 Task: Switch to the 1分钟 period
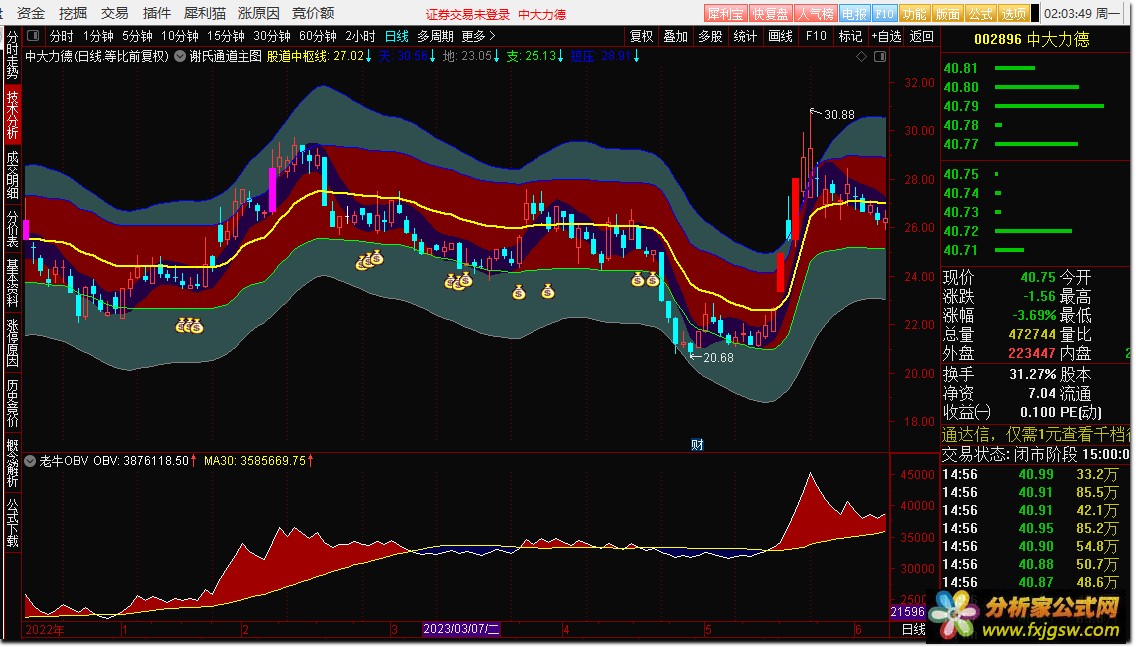pyautogui.click(x=98, y=36)
